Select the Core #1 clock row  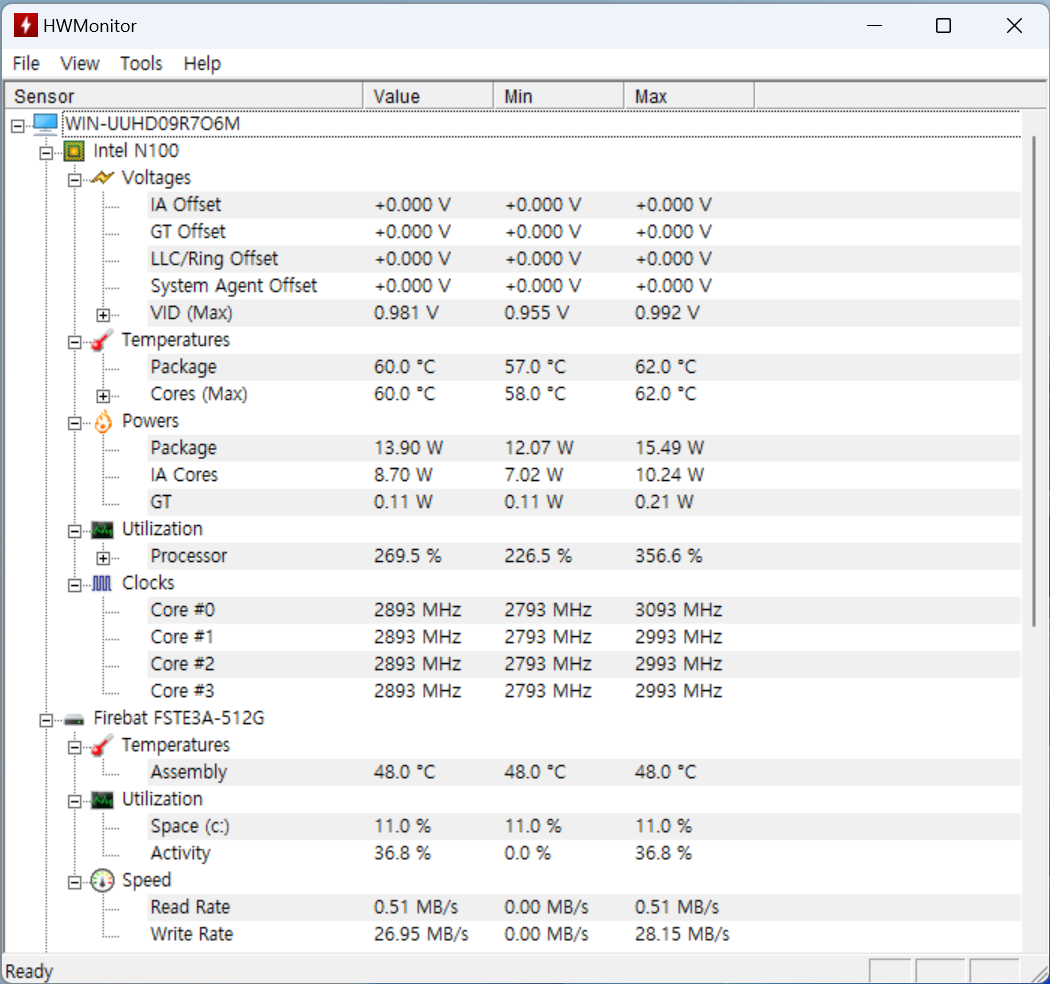[583, 637]
